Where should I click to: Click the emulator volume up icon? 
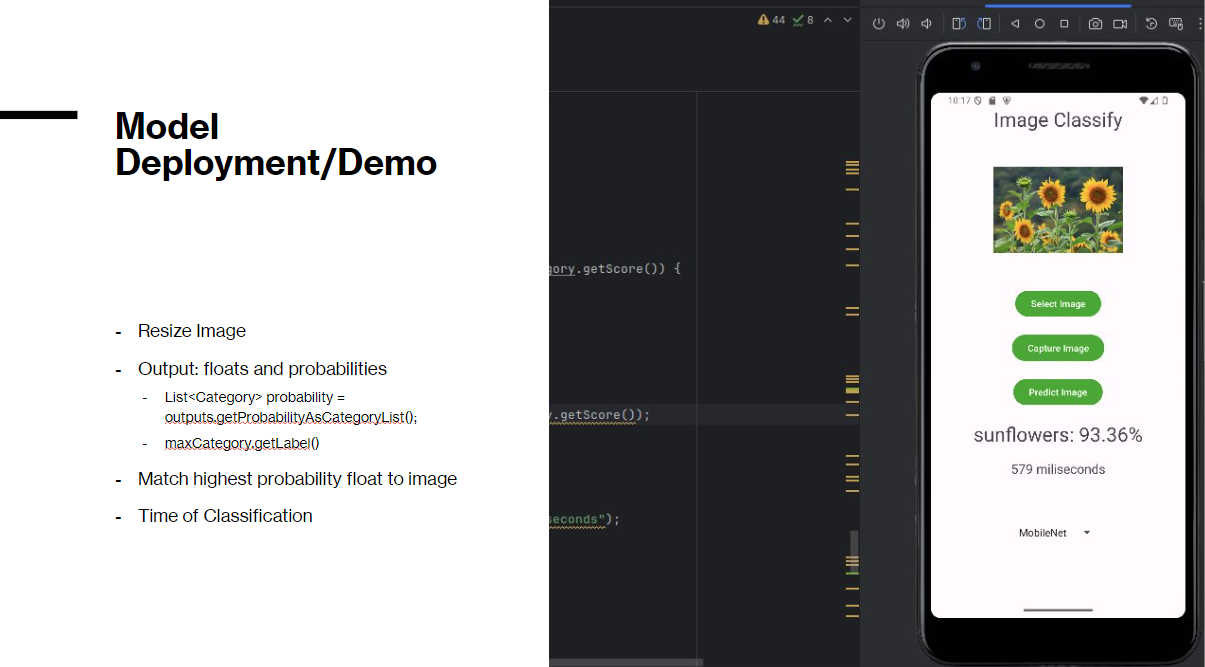pyautogui.click(x=903, y=24)
